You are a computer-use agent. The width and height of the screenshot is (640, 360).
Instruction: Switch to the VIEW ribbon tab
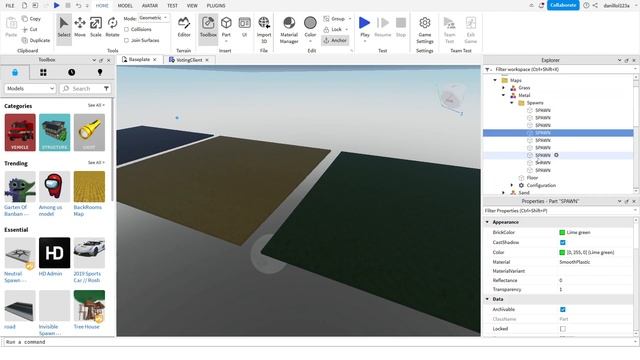[x=192, y=6]
